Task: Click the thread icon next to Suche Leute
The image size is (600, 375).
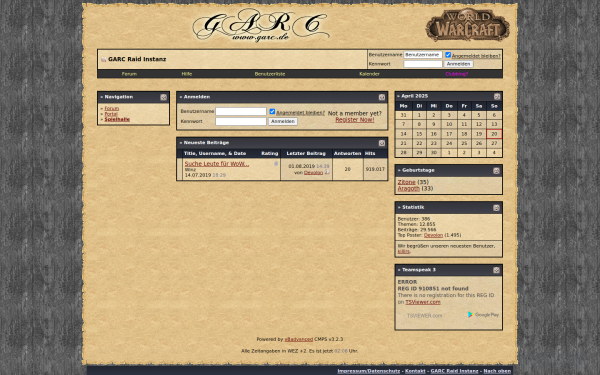Action: [x=276, y=163]
